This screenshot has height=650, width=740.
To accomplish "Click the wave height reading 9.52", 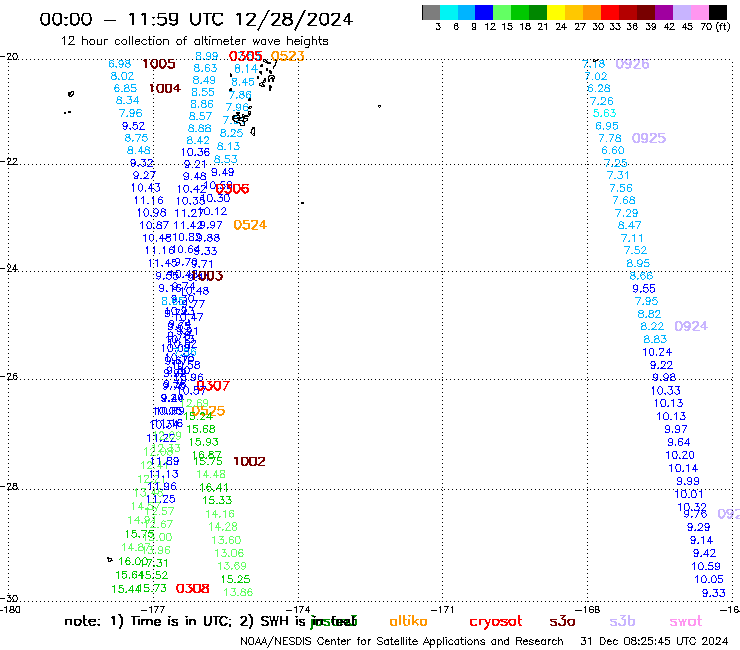I will point(134,126).
